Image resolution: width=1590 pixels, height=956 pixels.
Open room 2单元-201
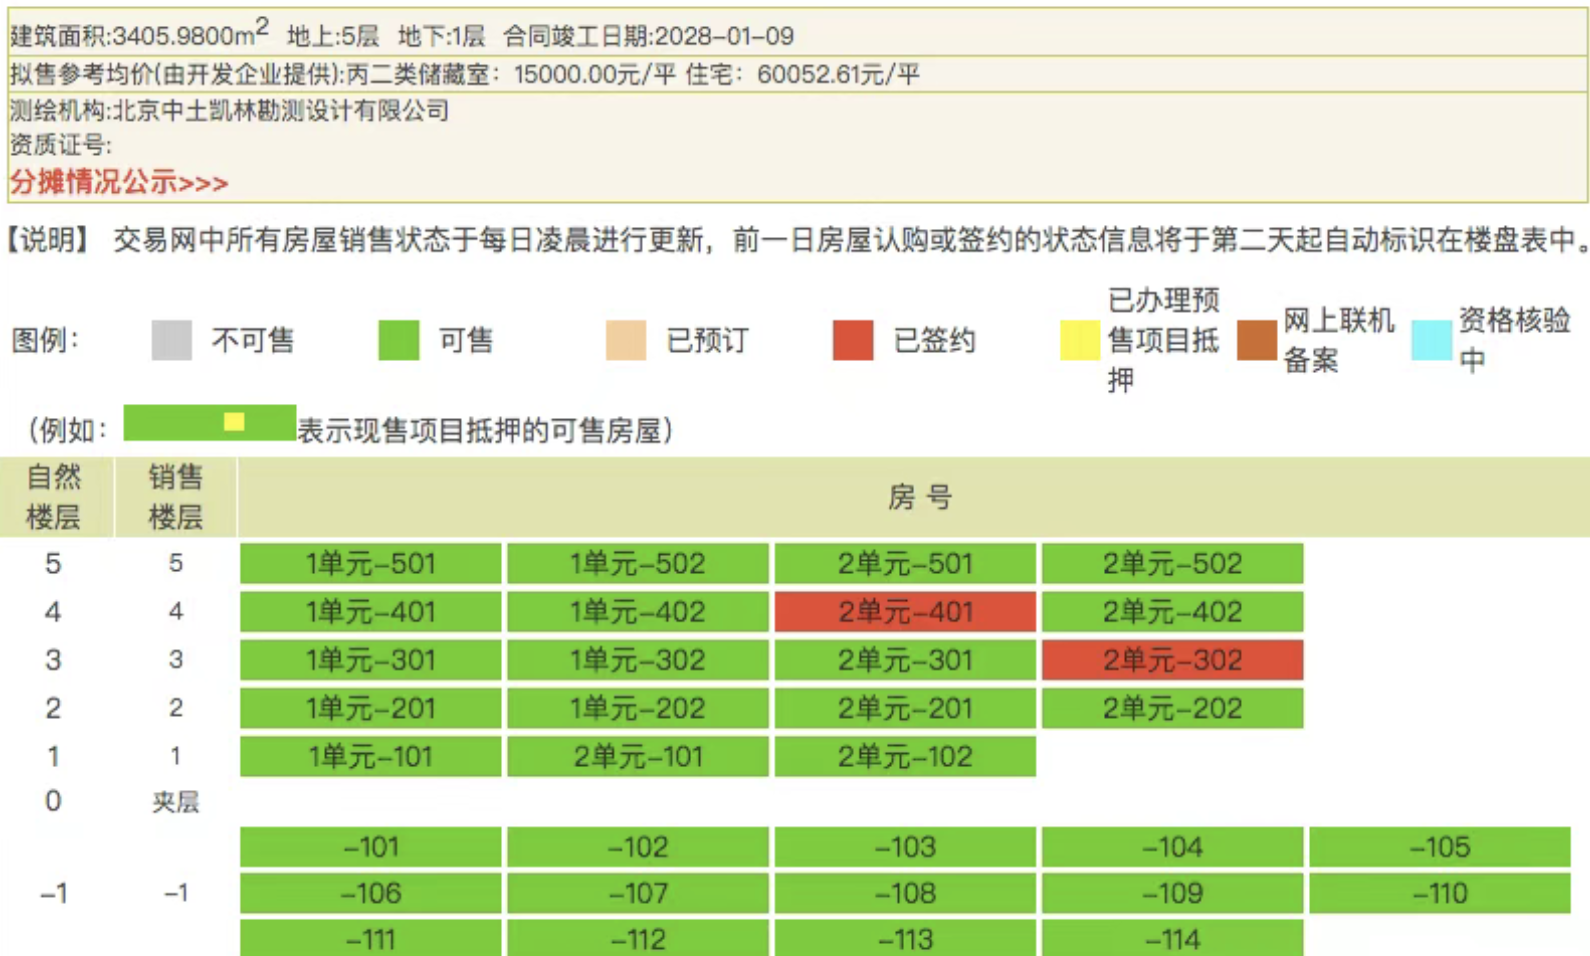pos(905,708)
